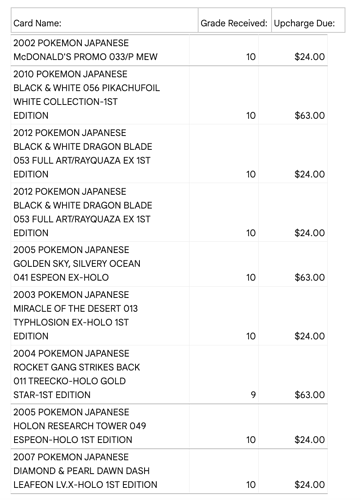Click the $24.00 upcharge for Holon Espeon
The image size is (361, 500).
pos(310,440)
